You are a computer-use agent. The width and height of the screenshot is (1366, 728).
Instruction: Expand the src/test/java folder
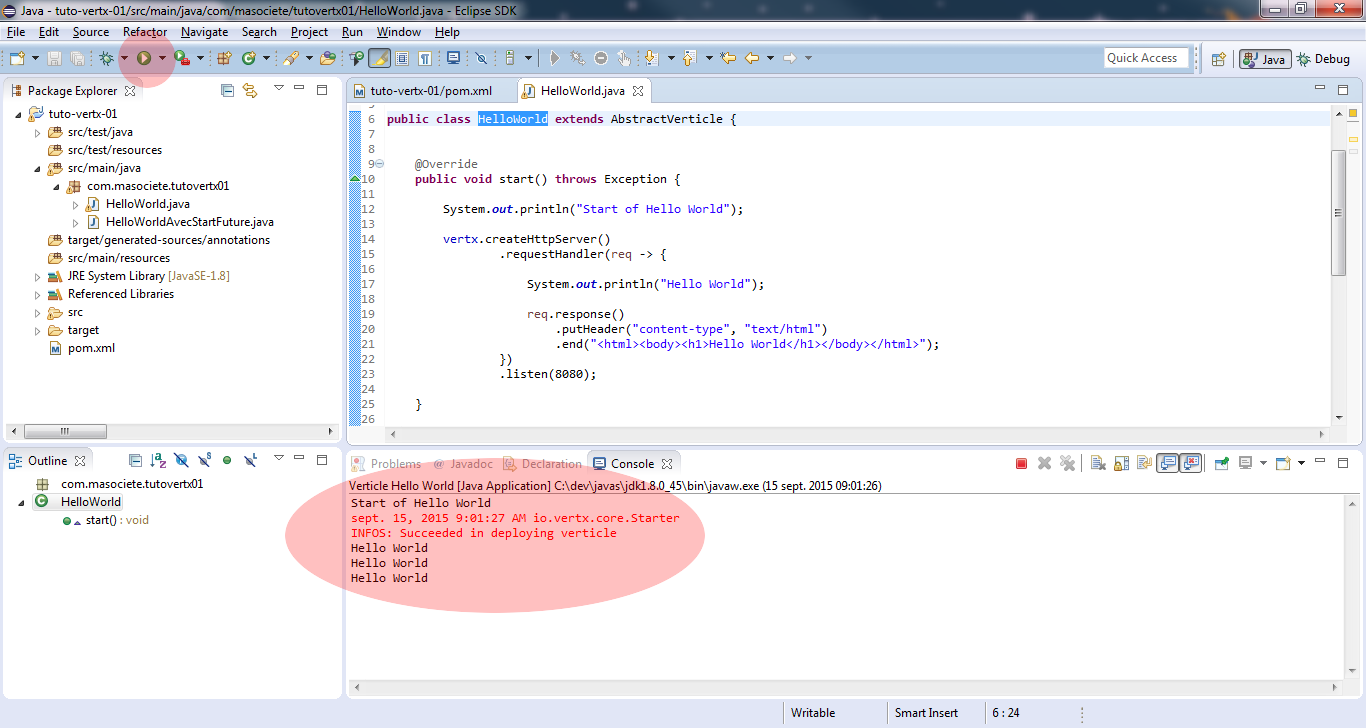click(38, 132)
